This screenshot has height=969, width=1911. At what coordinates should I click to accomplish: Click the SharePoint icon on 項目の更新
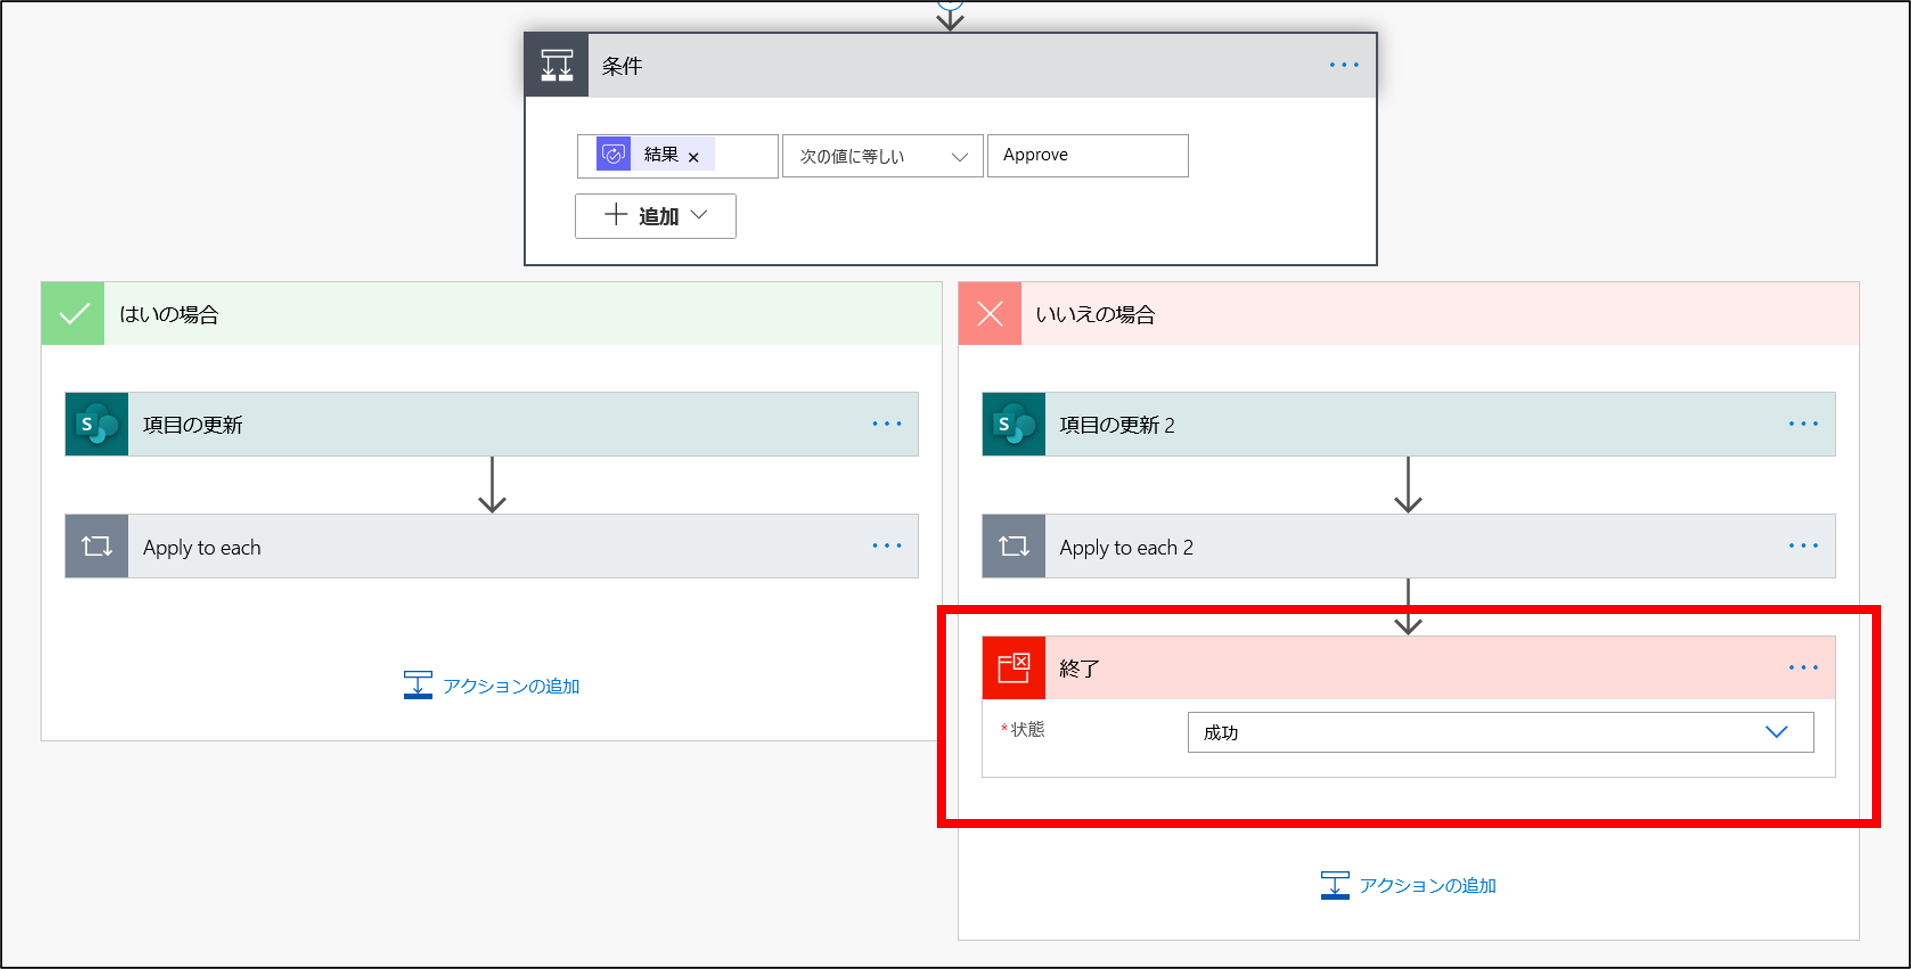[x=96, y=424]
